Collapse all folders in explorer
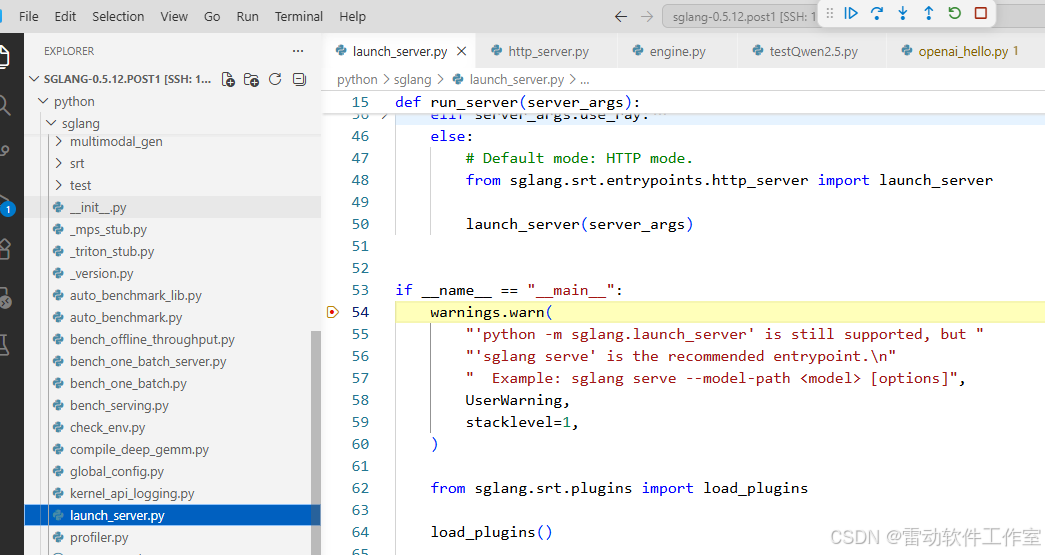The width and height of the screenshot is (1045, 555). click(299, 79)
